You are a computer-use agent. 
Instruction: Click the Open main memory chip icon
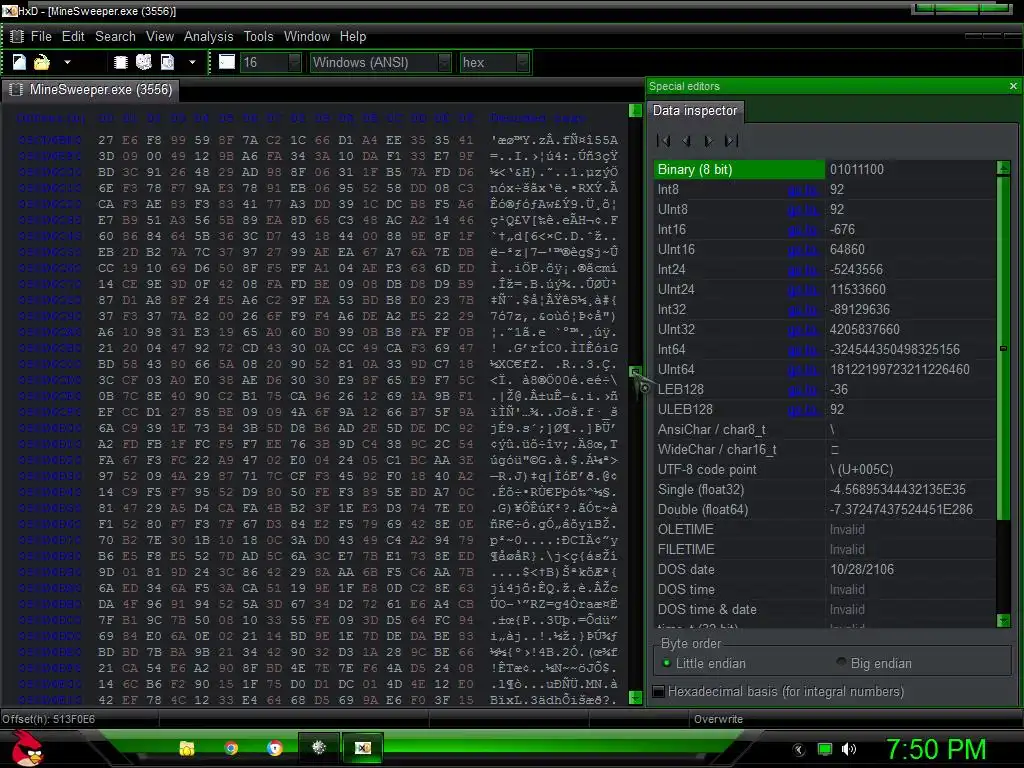click(x=121, y=62)
